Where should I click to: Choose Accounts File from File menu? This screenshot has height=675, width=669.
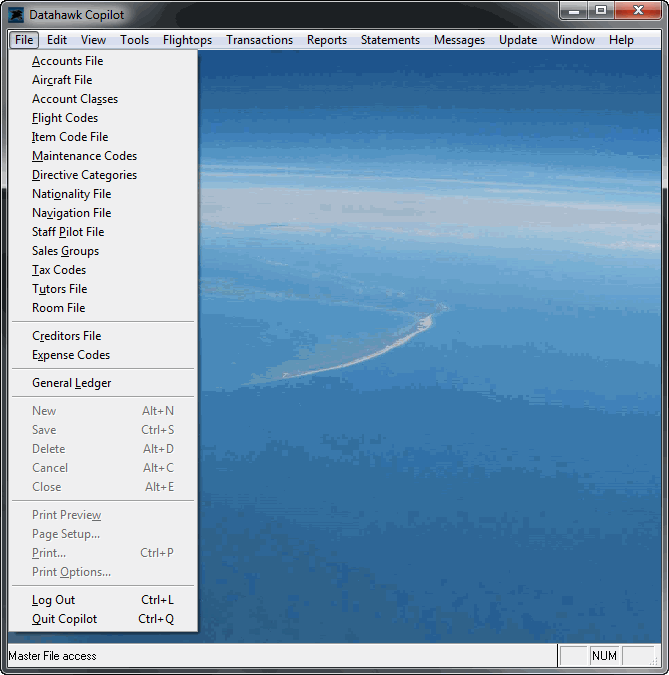coord(103,61)
